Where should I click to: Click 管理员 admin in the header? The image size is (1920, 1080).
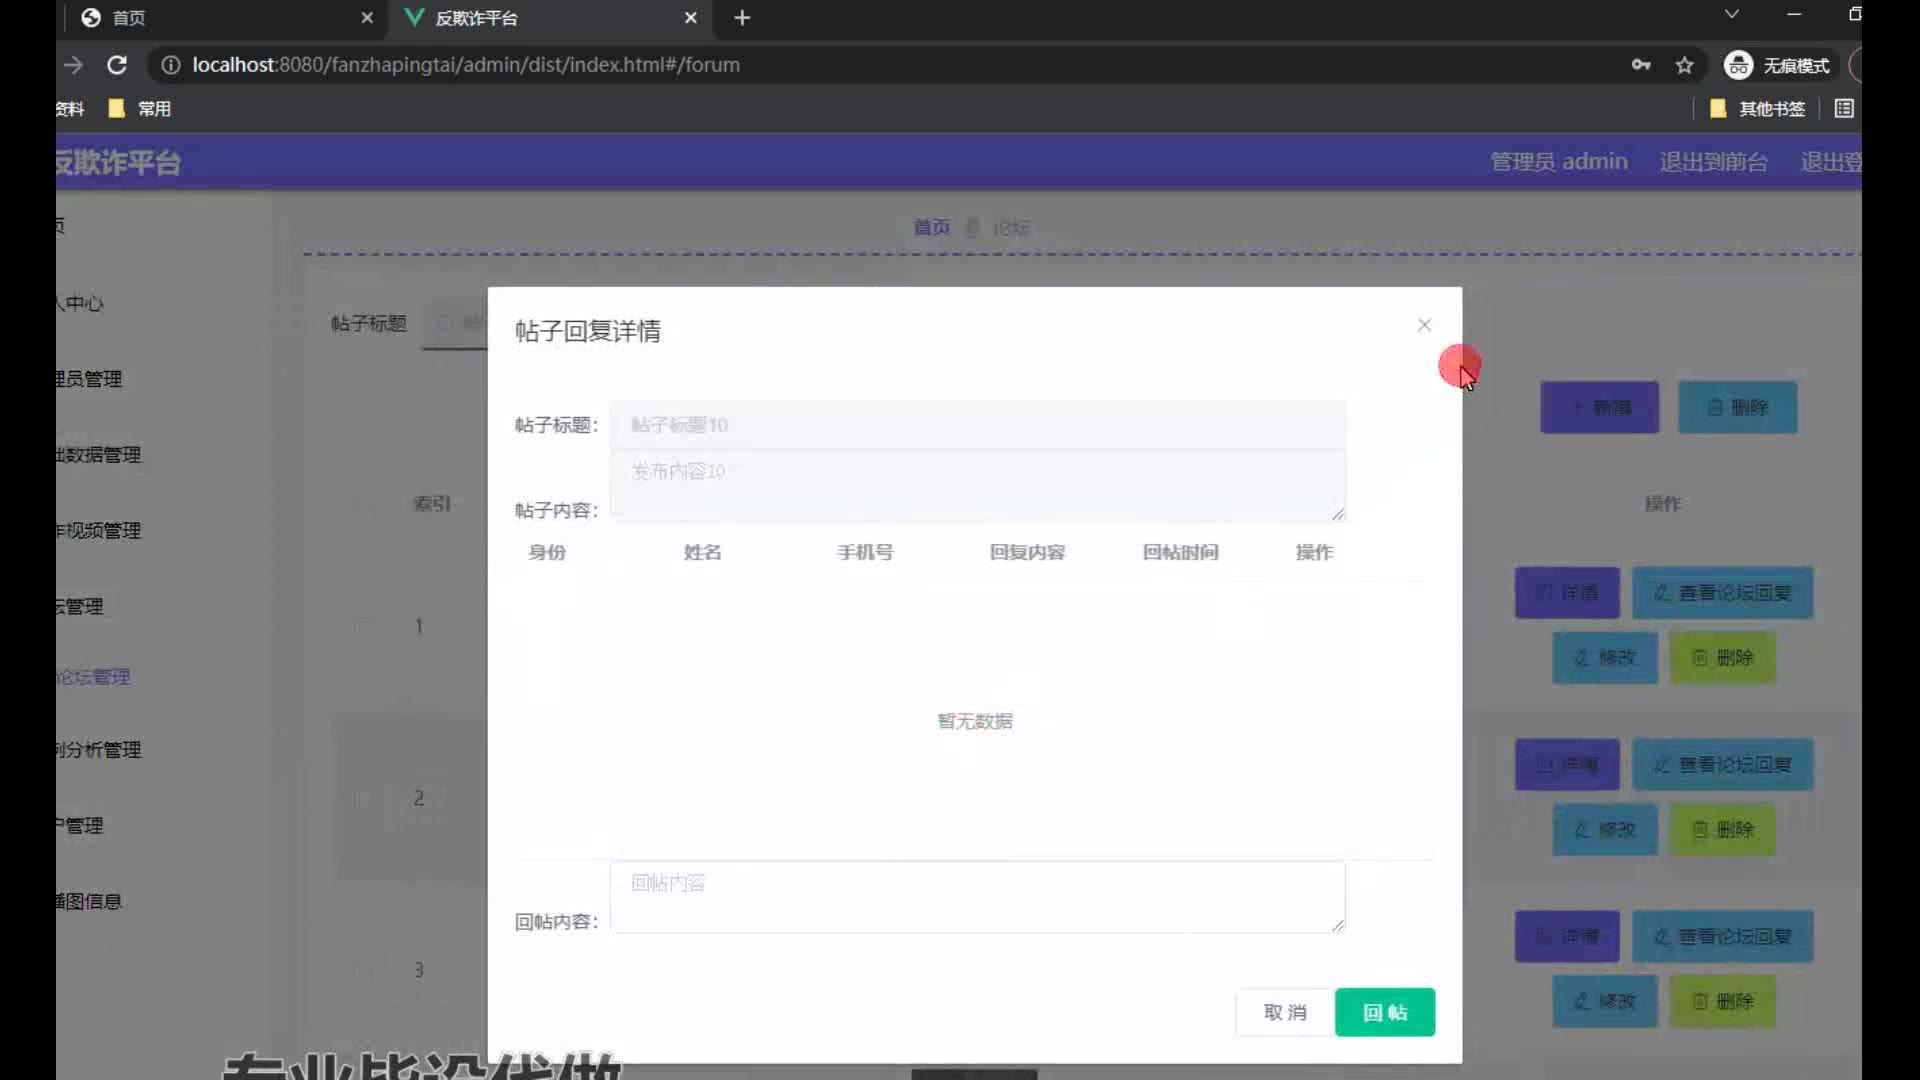tap(1559, 161)
